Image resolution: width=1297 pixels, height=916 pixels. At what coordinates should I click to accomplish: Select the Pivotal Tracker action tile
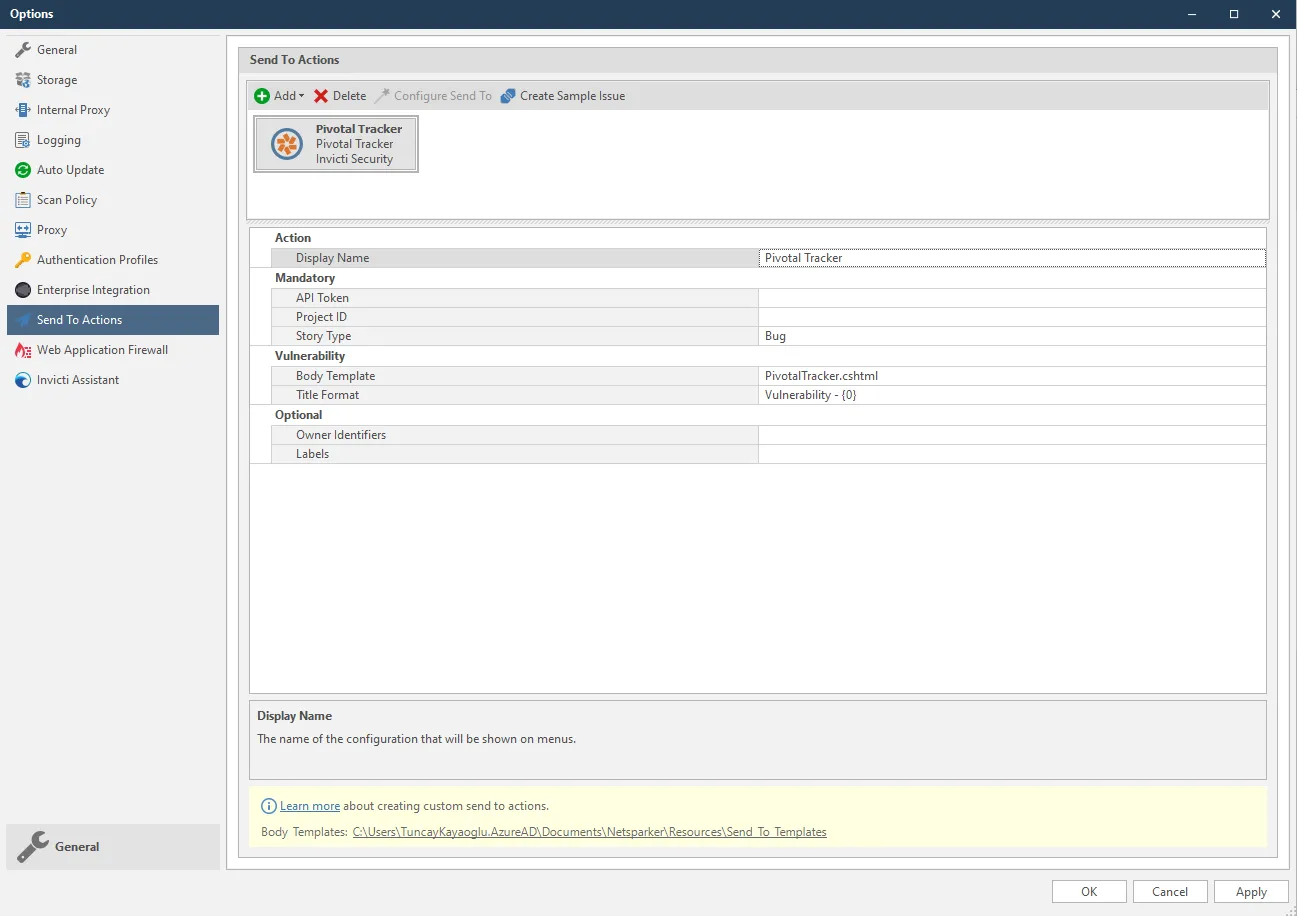click(336, 143)
